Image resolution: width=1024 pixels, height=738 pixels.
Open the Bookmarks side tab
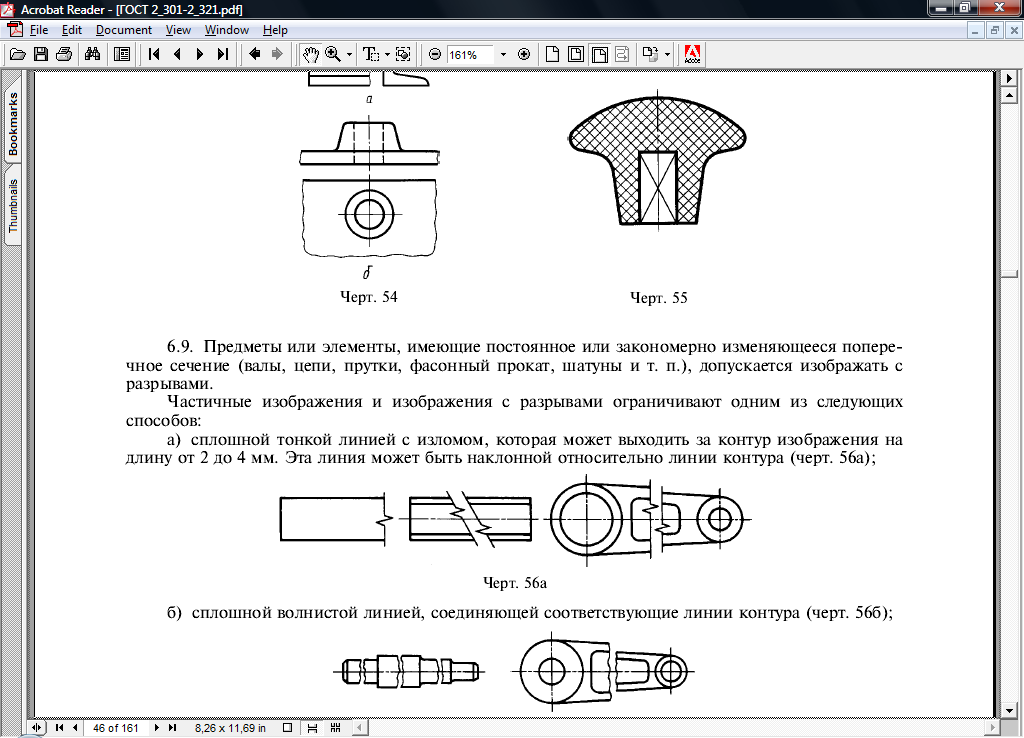(x=12, y=124)
